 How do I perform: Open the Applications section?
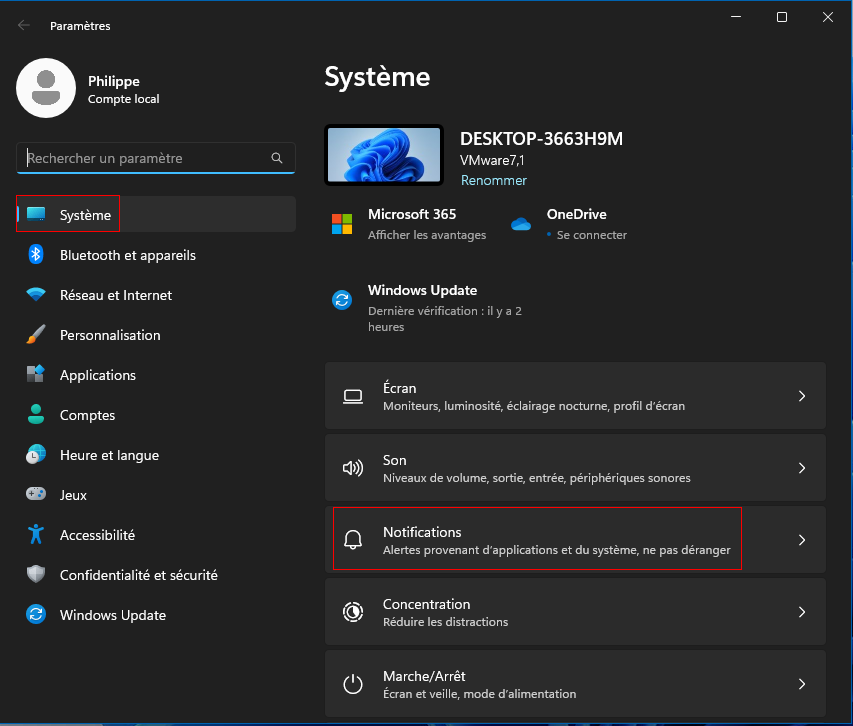point(156,375)
